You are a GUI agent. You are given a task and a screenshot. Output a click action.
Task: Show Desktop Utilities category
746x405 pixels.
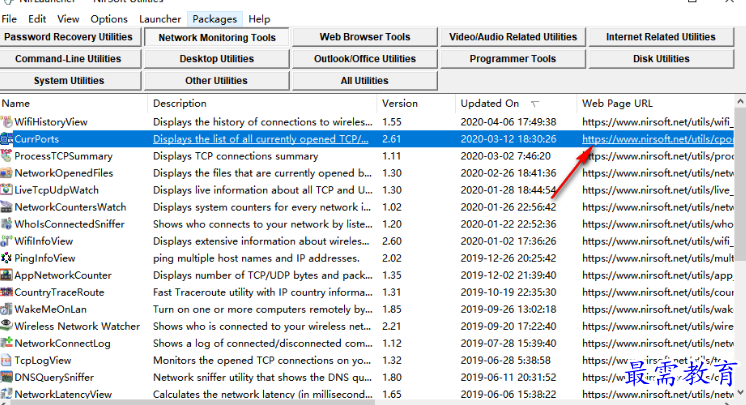coord(217,59)
